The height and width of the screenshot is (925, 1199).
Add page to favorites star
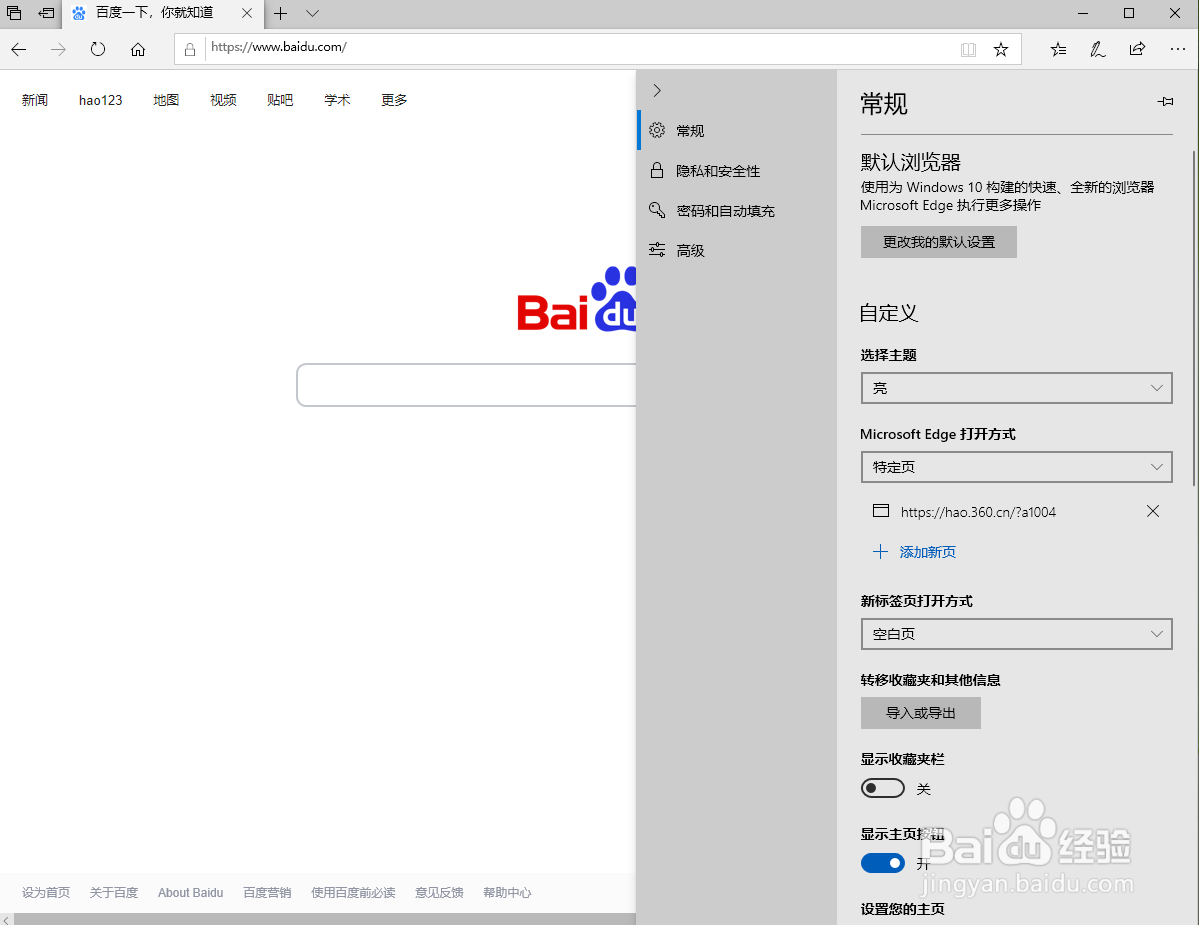pyautogui.click(x=1001, y=50)
